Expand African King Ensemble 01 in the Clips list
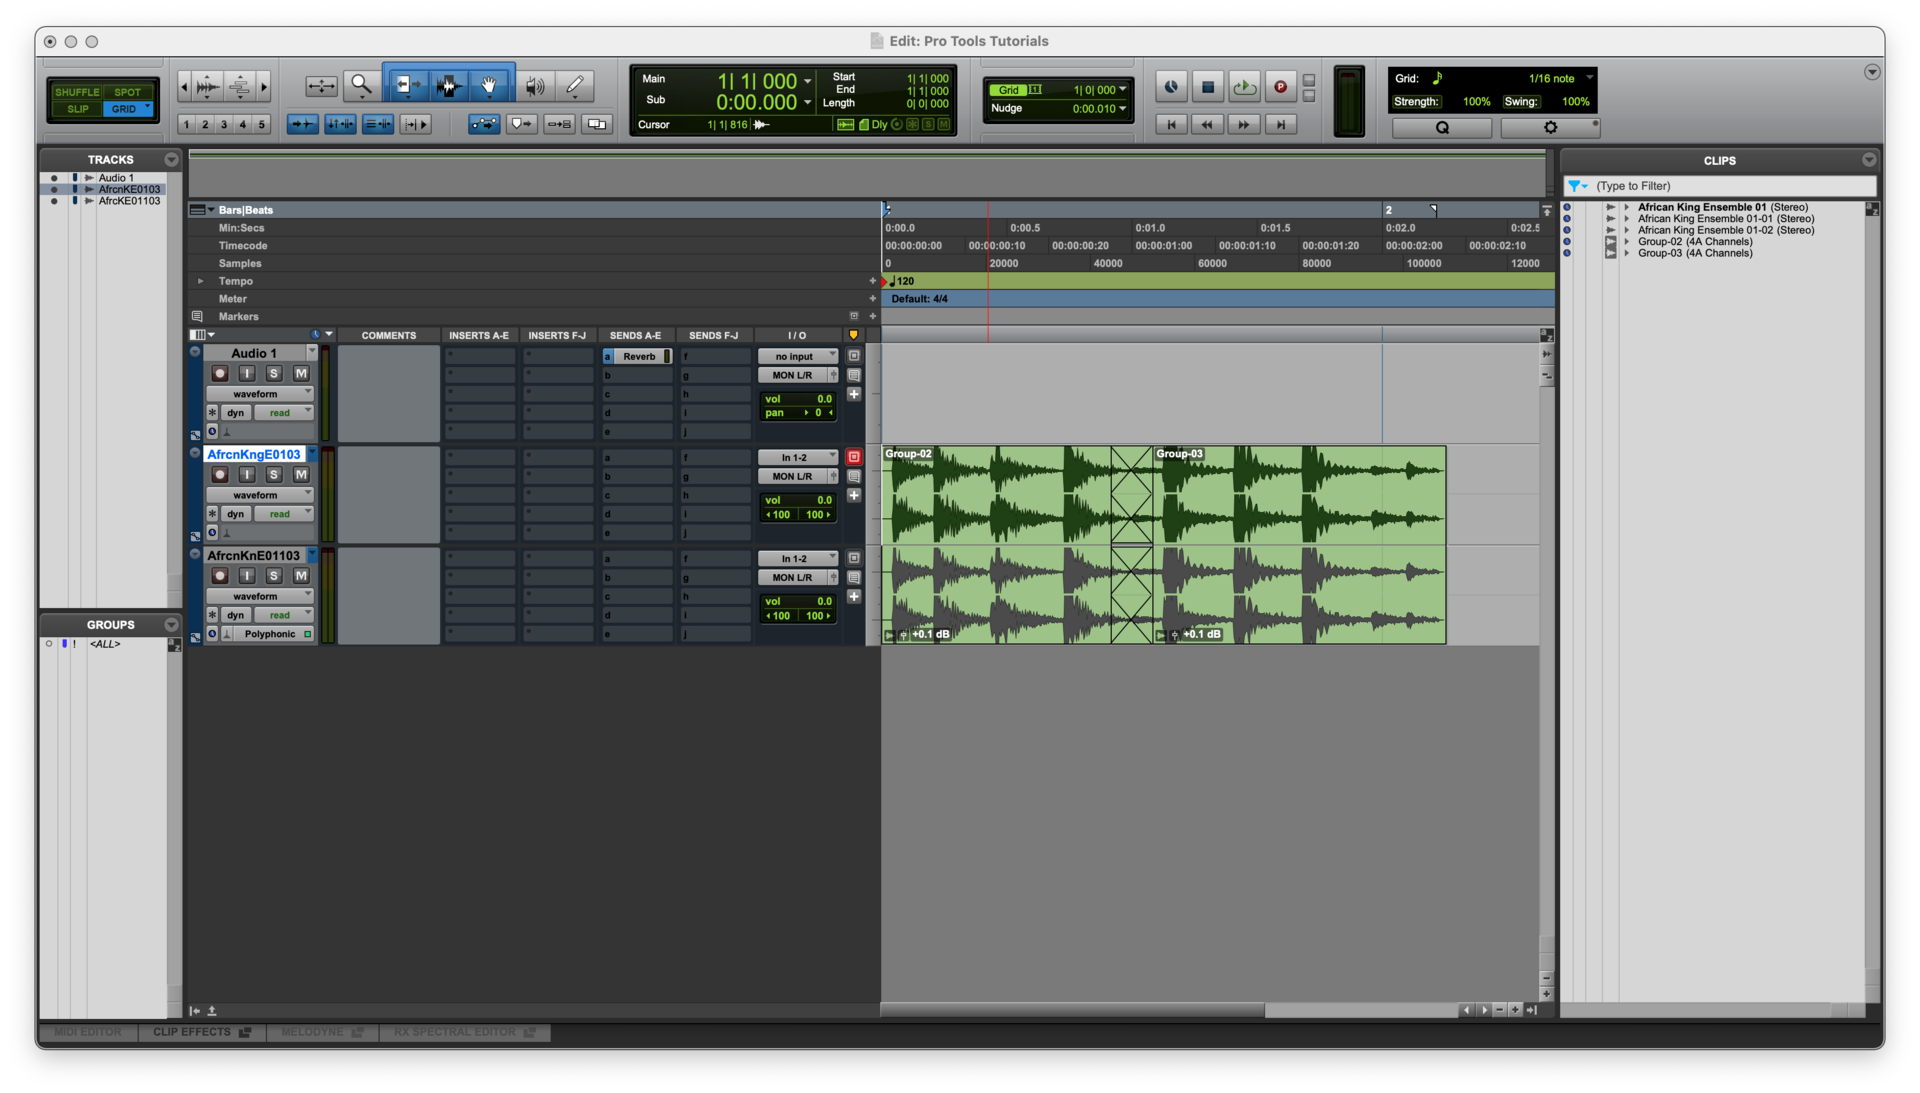The height and width of the screenshot is (1093, 1920). click(x=1625, y=206)
